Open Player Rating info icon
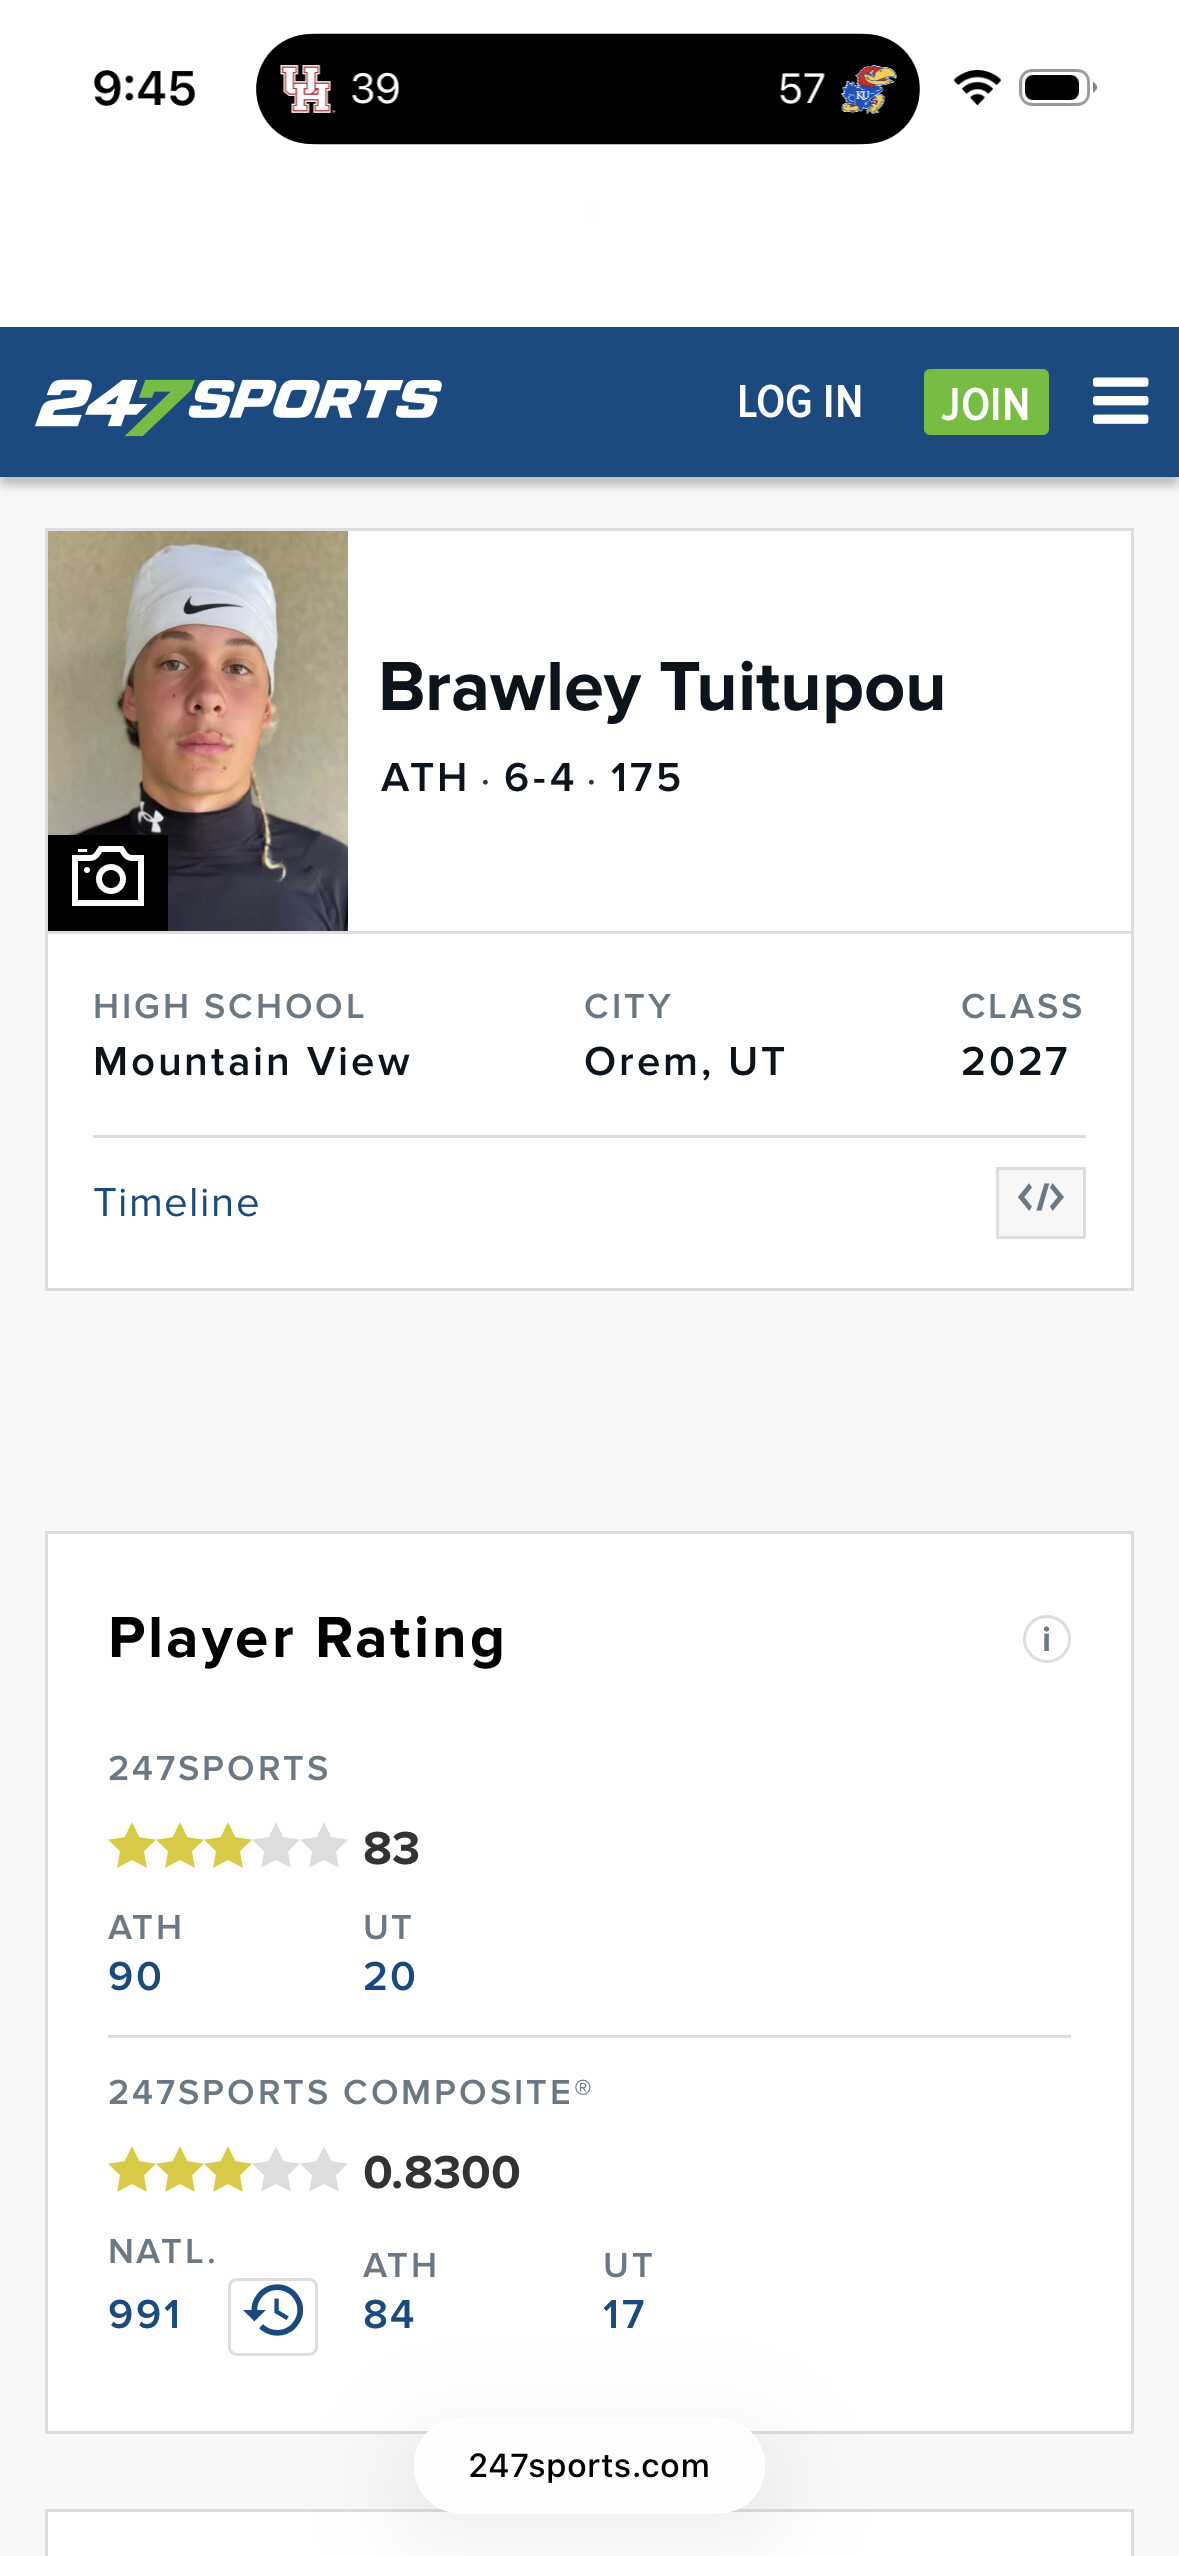The image size is (1179, 2556). point(1046,1639)
